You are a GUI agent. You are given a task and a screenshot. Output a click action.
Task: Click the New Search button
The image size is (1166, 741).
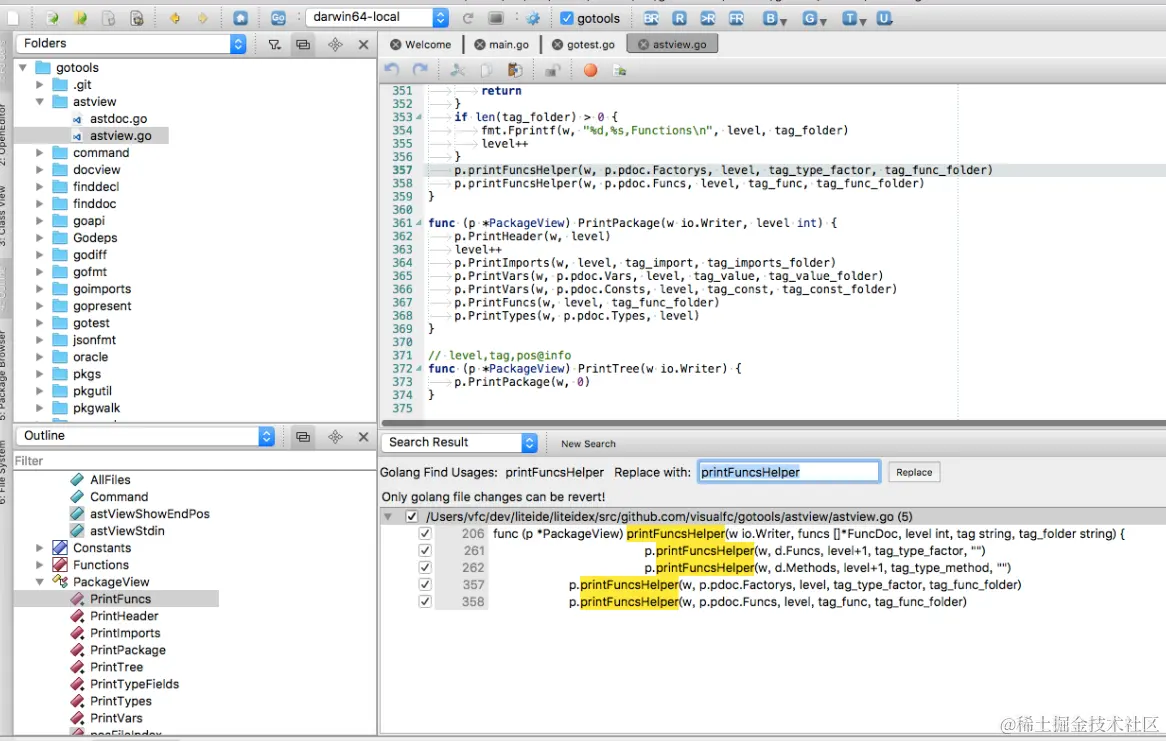click(588, 443)
